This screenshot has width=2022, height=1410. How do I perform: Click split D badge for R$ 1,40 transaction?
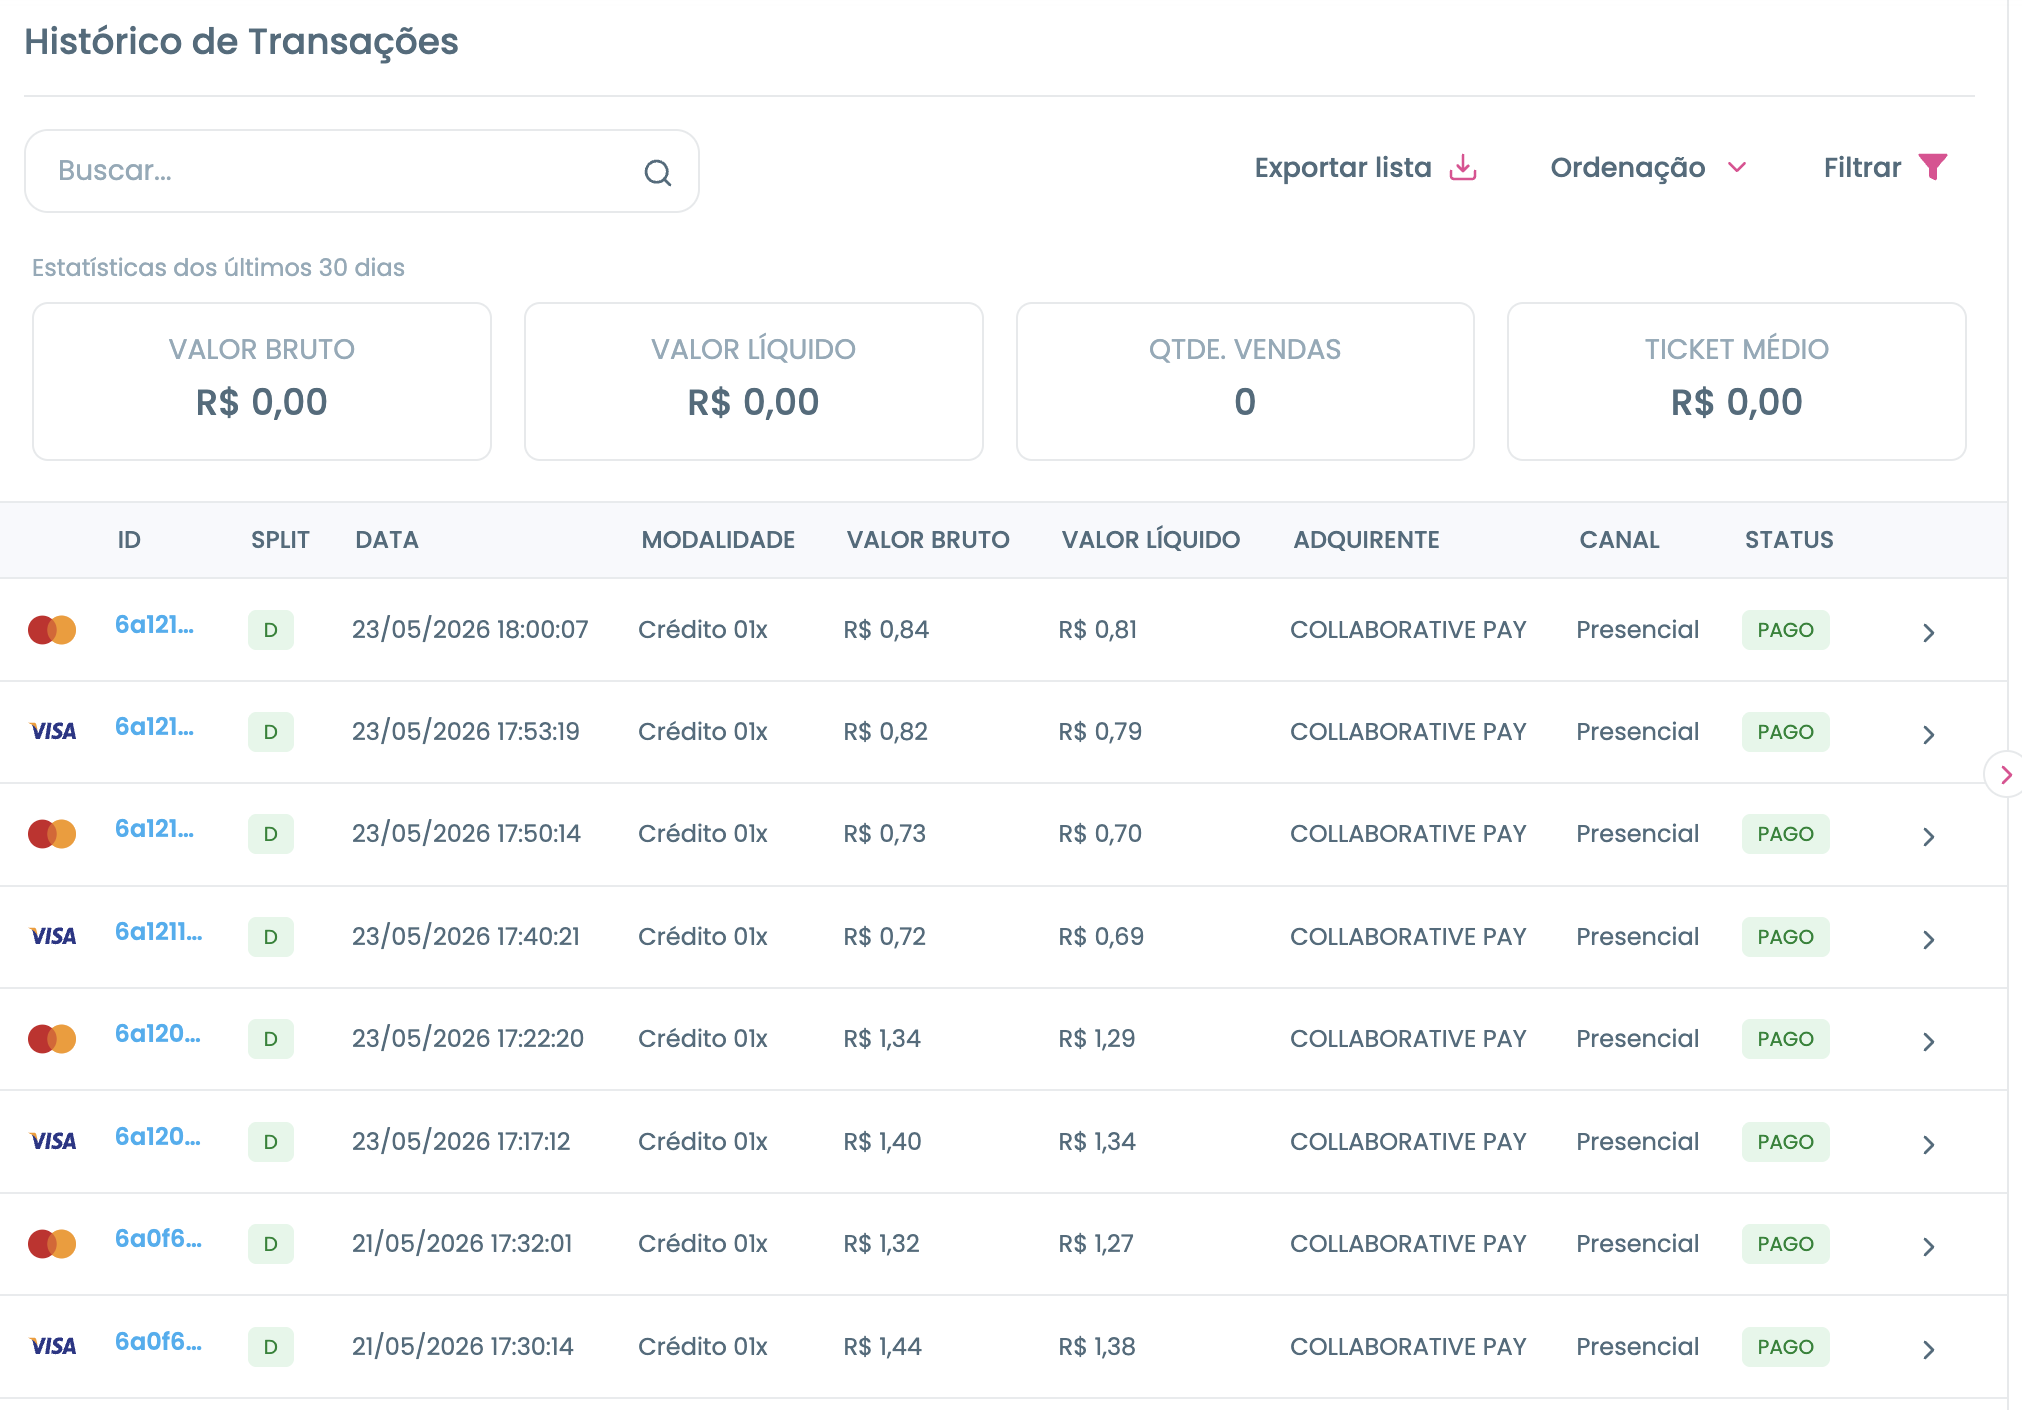271,1142
